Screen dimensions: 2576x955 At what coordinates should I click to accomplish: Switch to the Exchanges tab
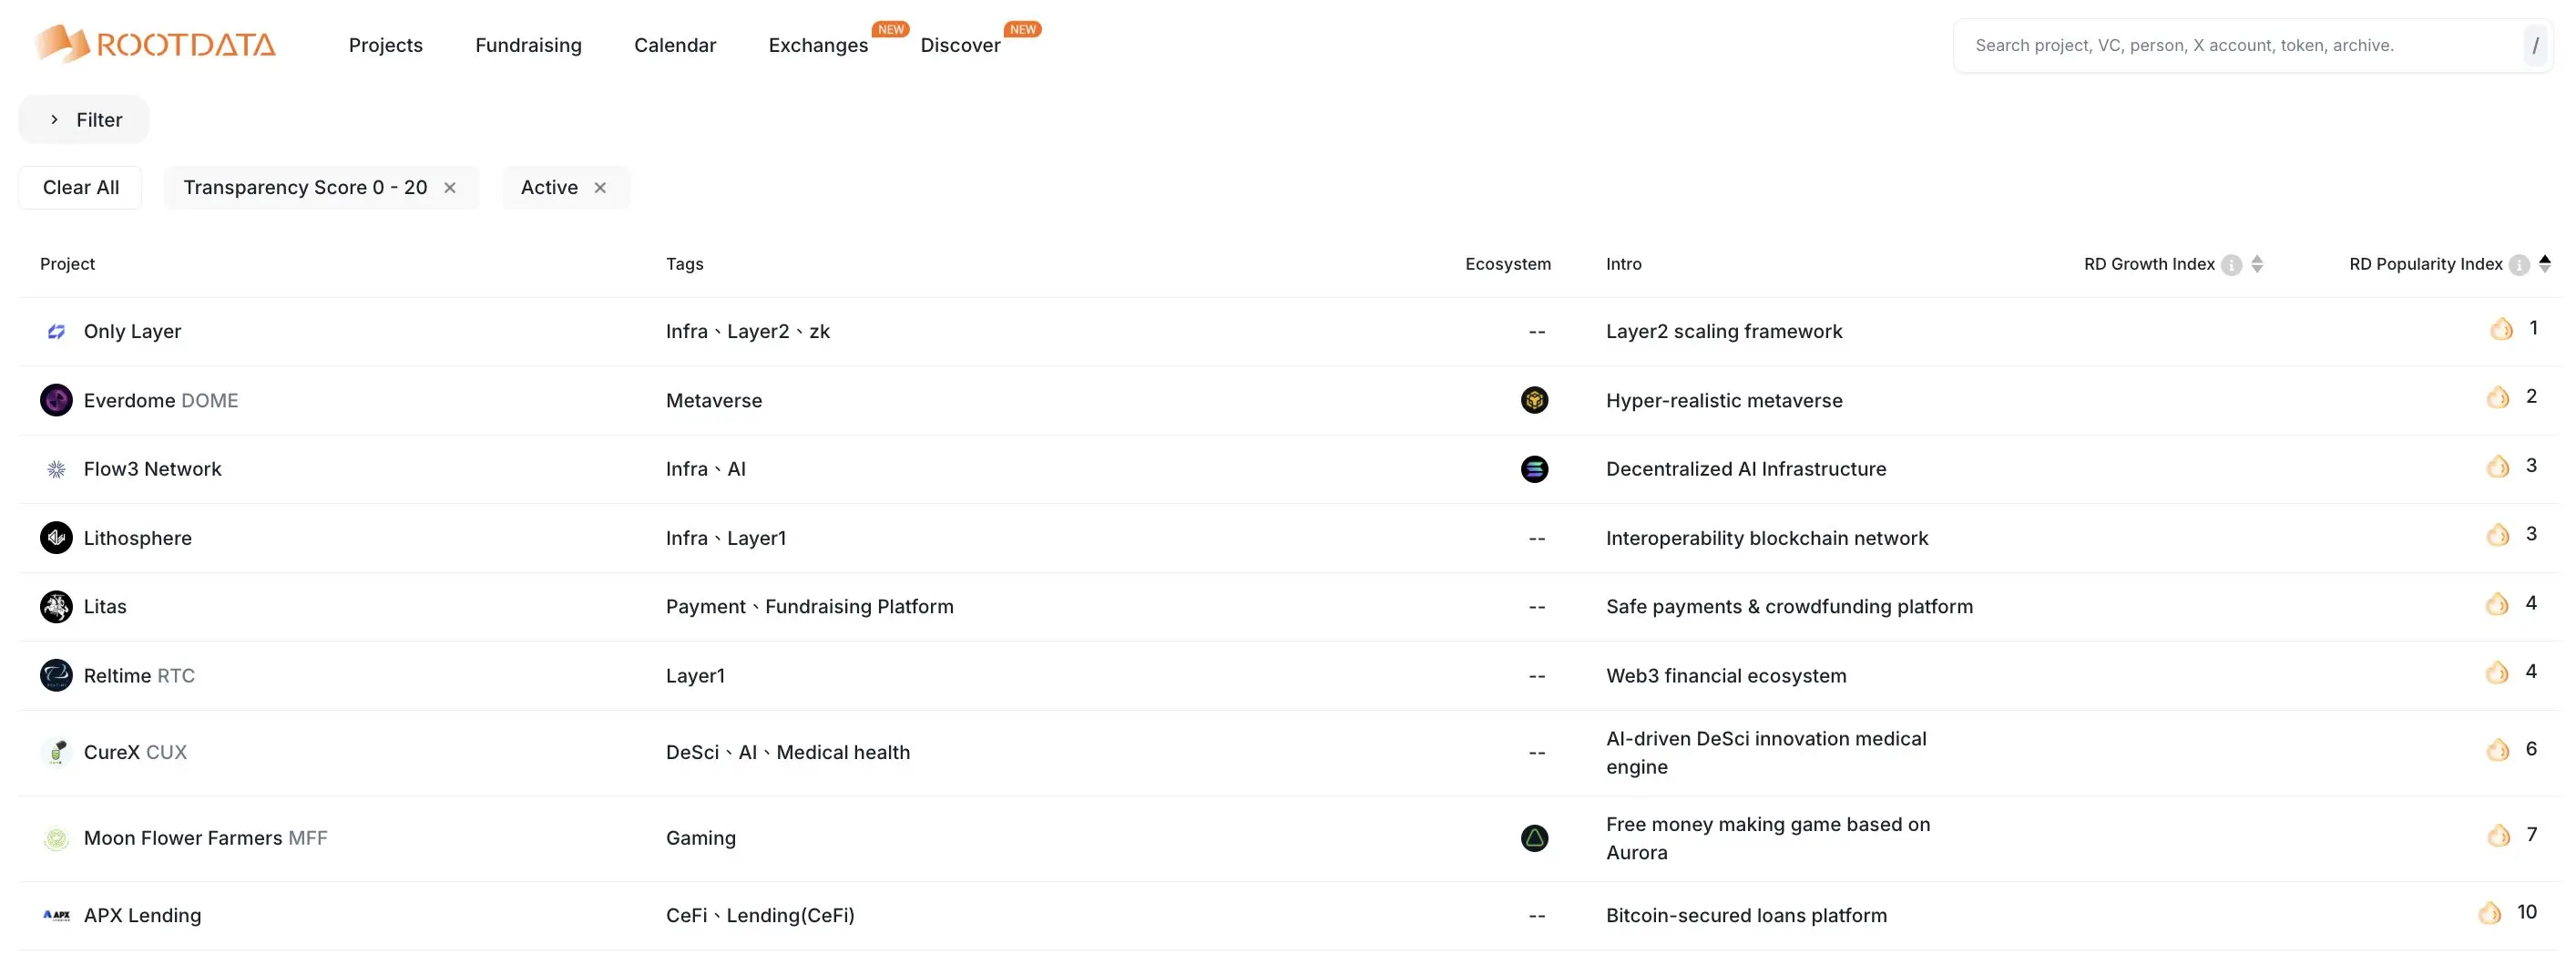[817, 45]
